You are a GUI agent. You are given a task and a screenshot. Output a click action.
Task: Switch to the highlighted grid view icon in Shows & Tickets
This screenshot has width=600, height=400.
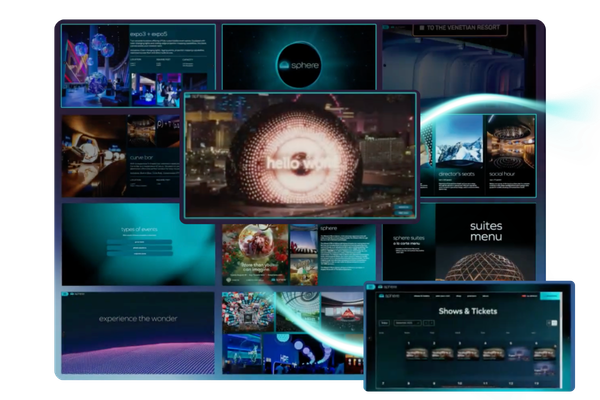coord(554,323)
